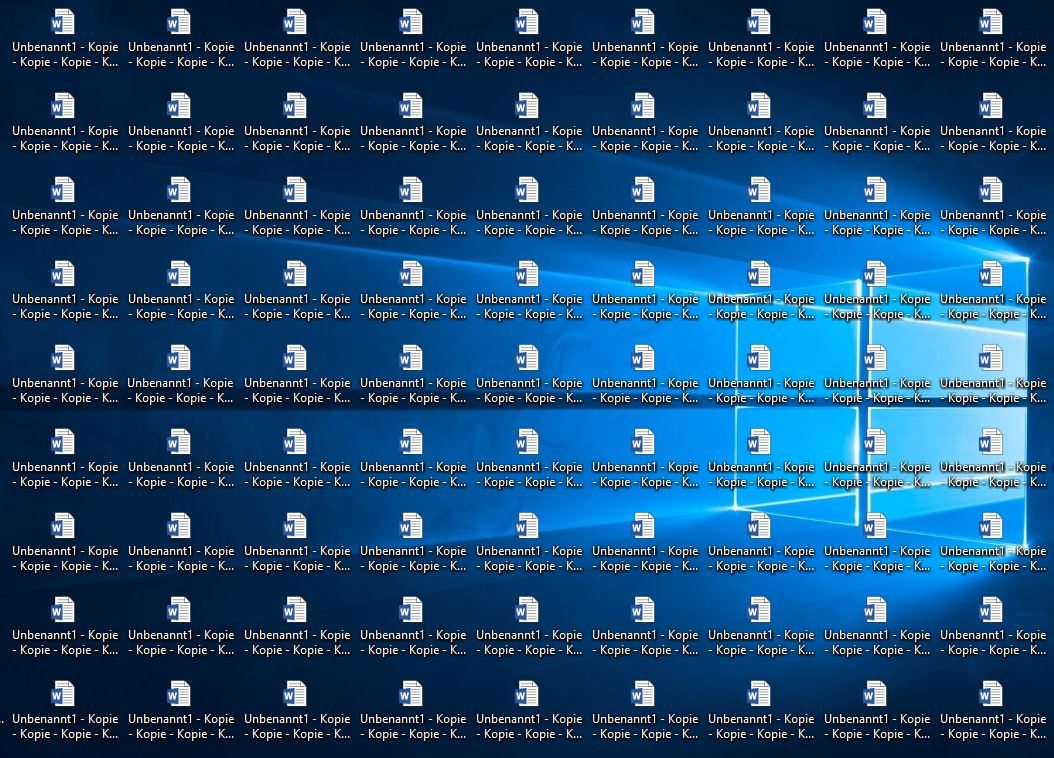The width and height of the screenshot is (1054, 758).
Task: Select the middle Word document in the leftmost column
Action: (x=65, y=375)
